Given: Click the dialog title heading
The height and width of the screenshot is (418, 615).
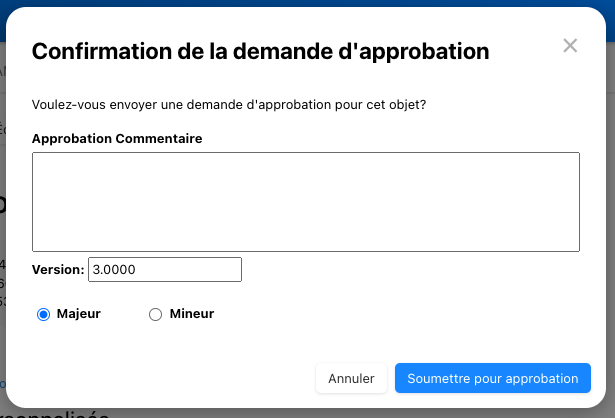Looking at the screenshot, I should 261,51.
